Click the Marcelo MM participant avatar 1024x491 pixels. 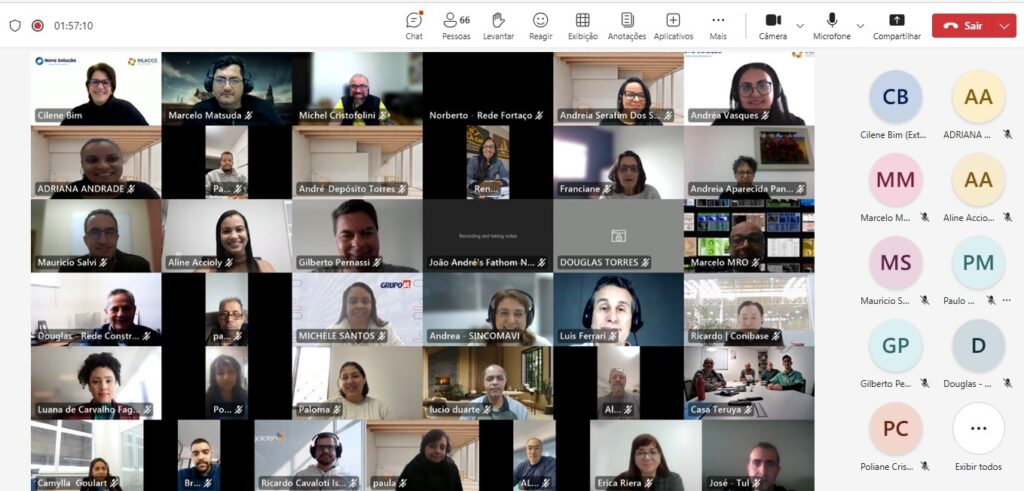pos(895,180)
